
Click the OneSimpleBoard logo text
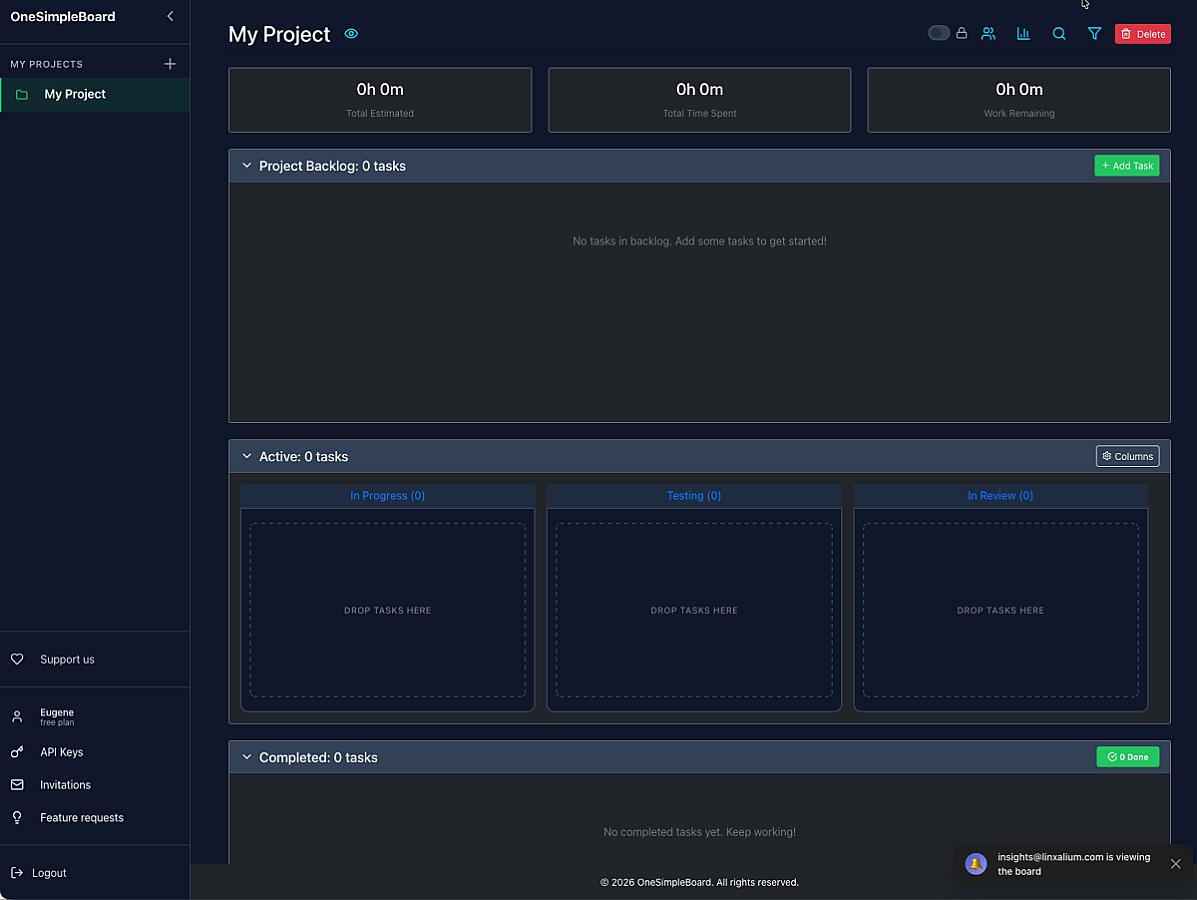63,17
